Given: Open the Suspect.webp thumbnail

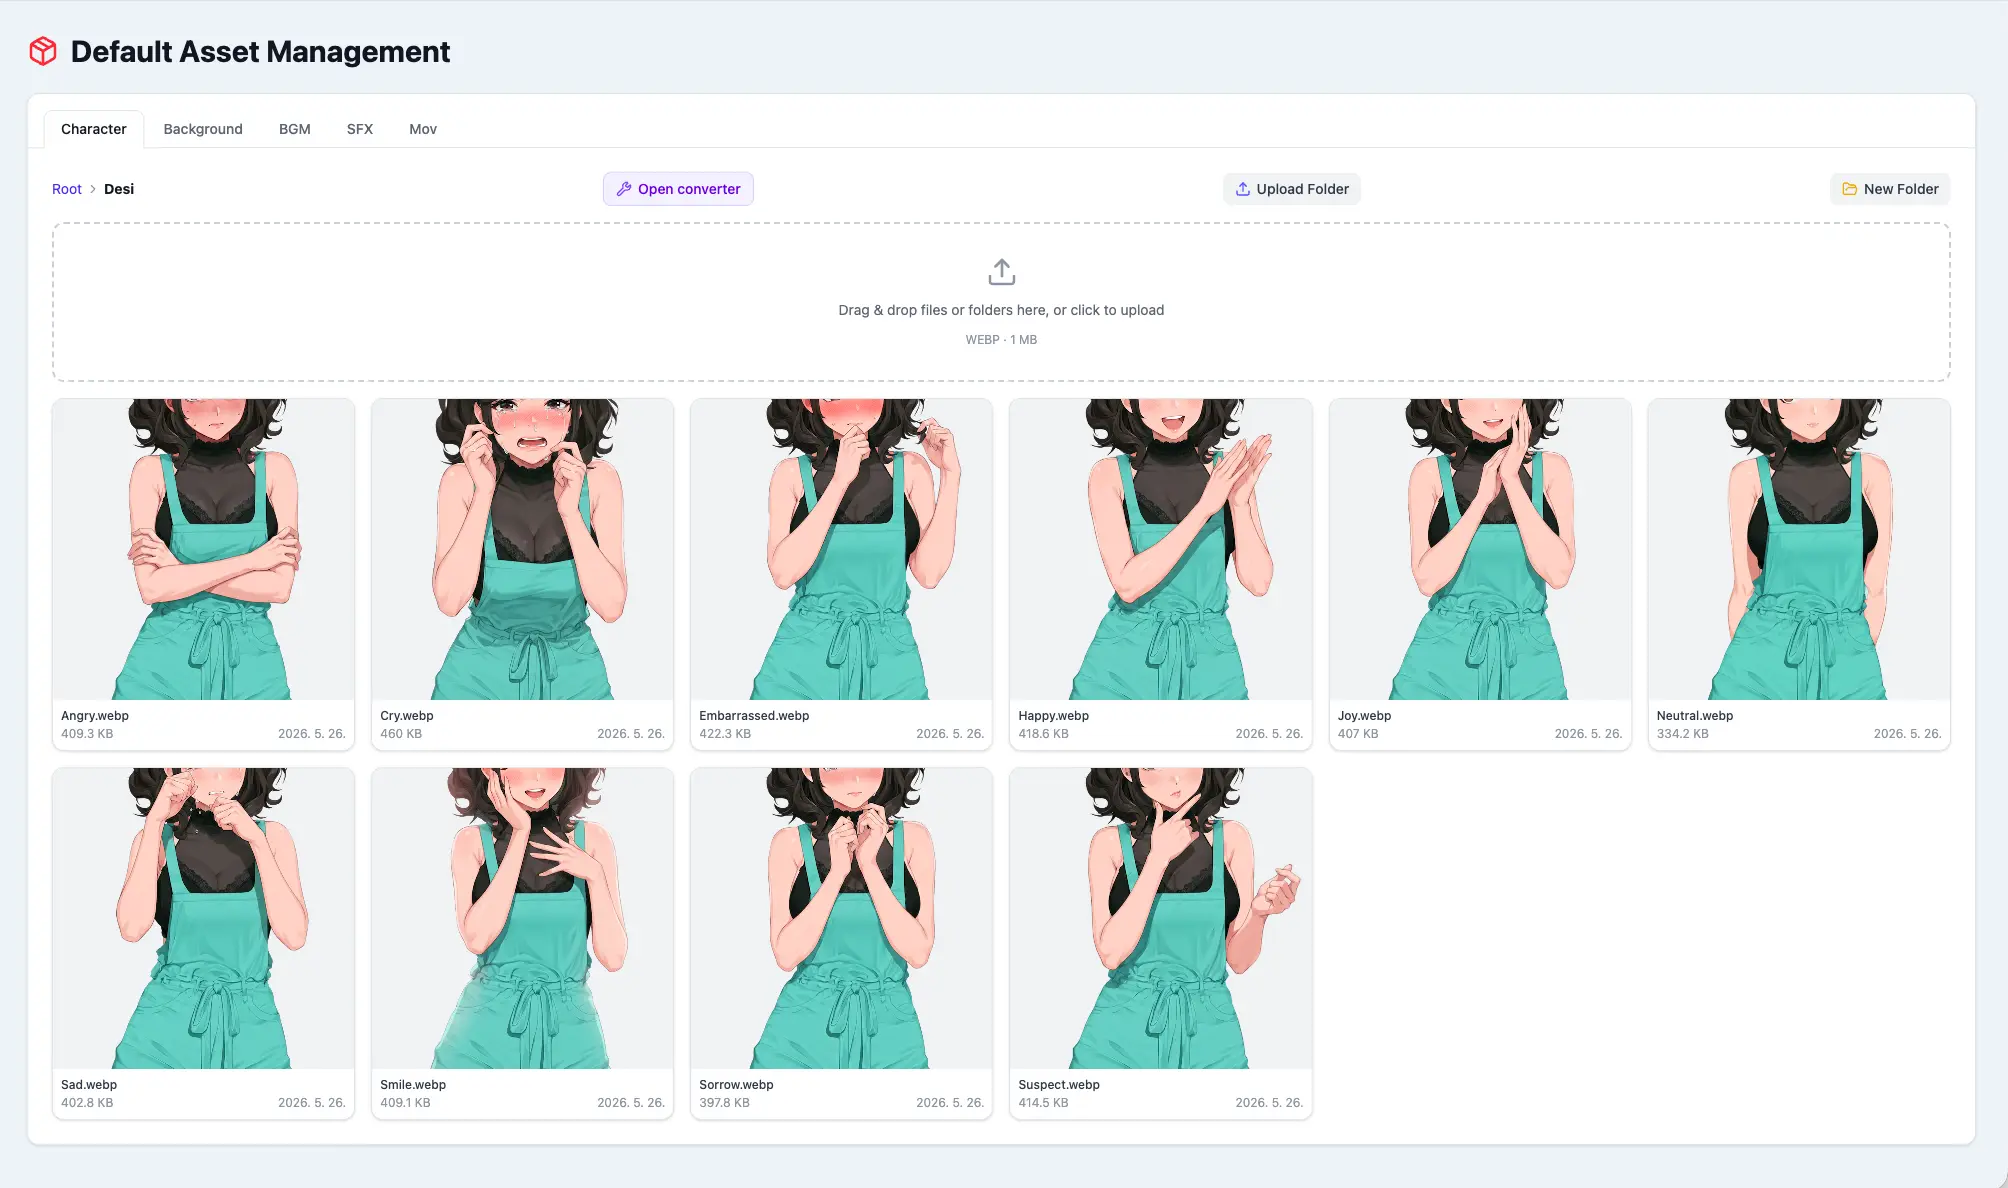Looking at the screenshot, I should click(1160, 918).
